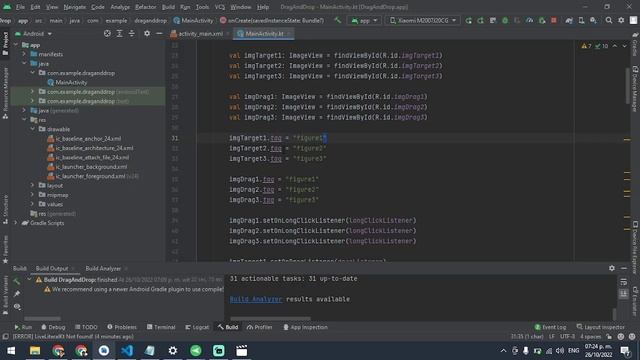Click build tree horizontal scrollbar
Screen dimensions: 640x360
(x=42, y=318)
